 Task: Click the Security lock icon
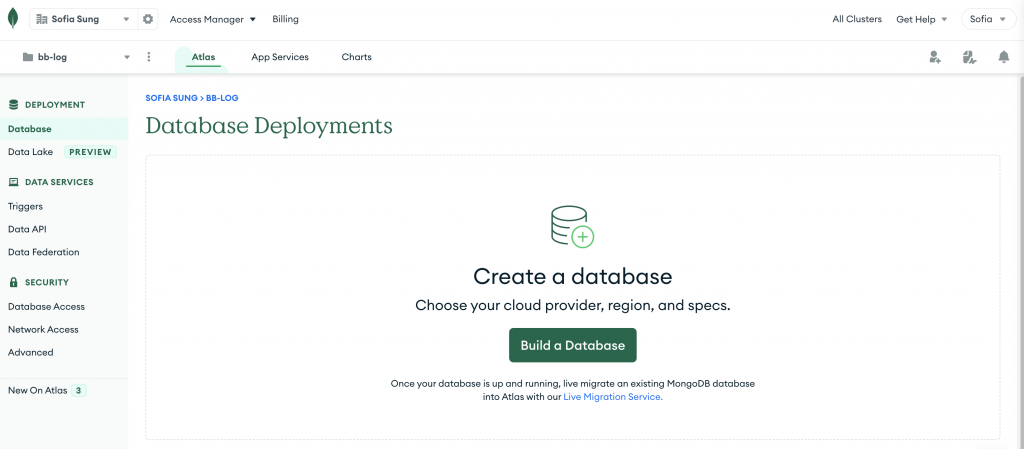pos(13,282)
